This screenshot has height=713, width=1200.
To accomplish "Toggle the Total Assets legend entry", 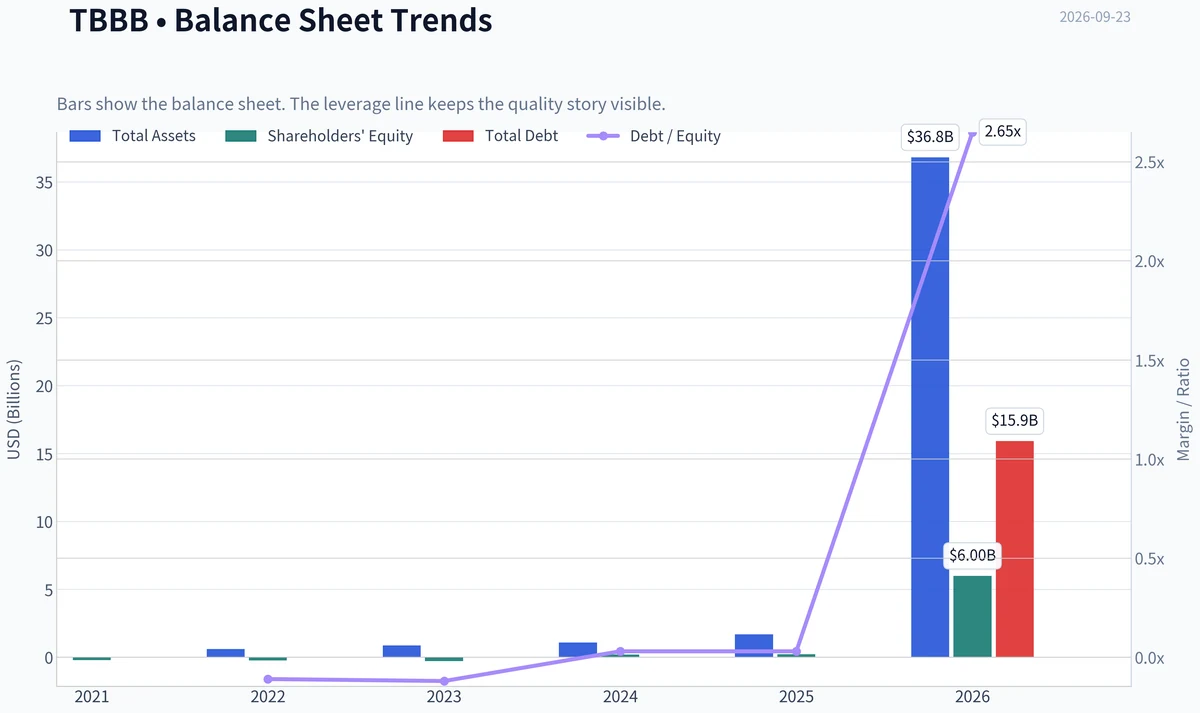I will tap(132, 136).
